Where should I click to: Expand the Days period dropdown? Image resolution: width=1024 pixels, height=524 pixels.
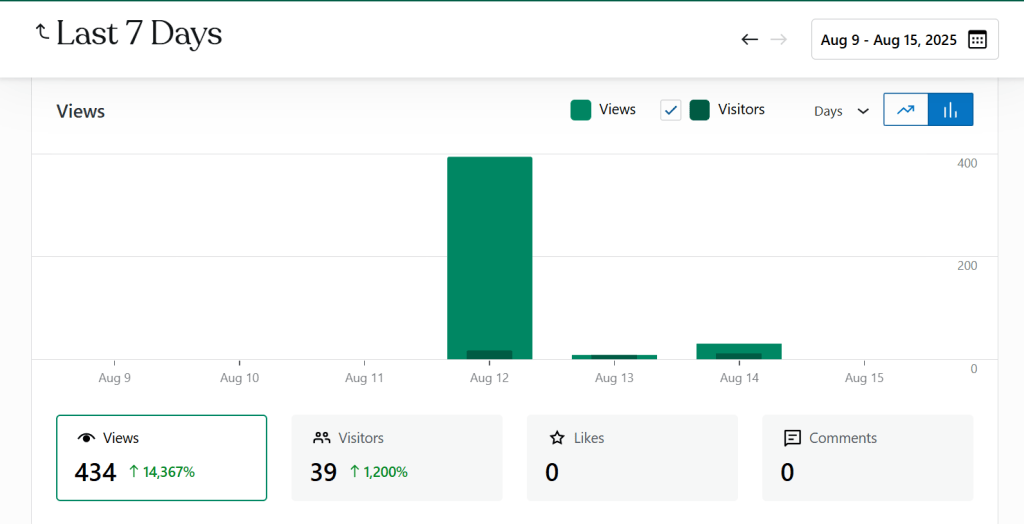tap(841, 111)
